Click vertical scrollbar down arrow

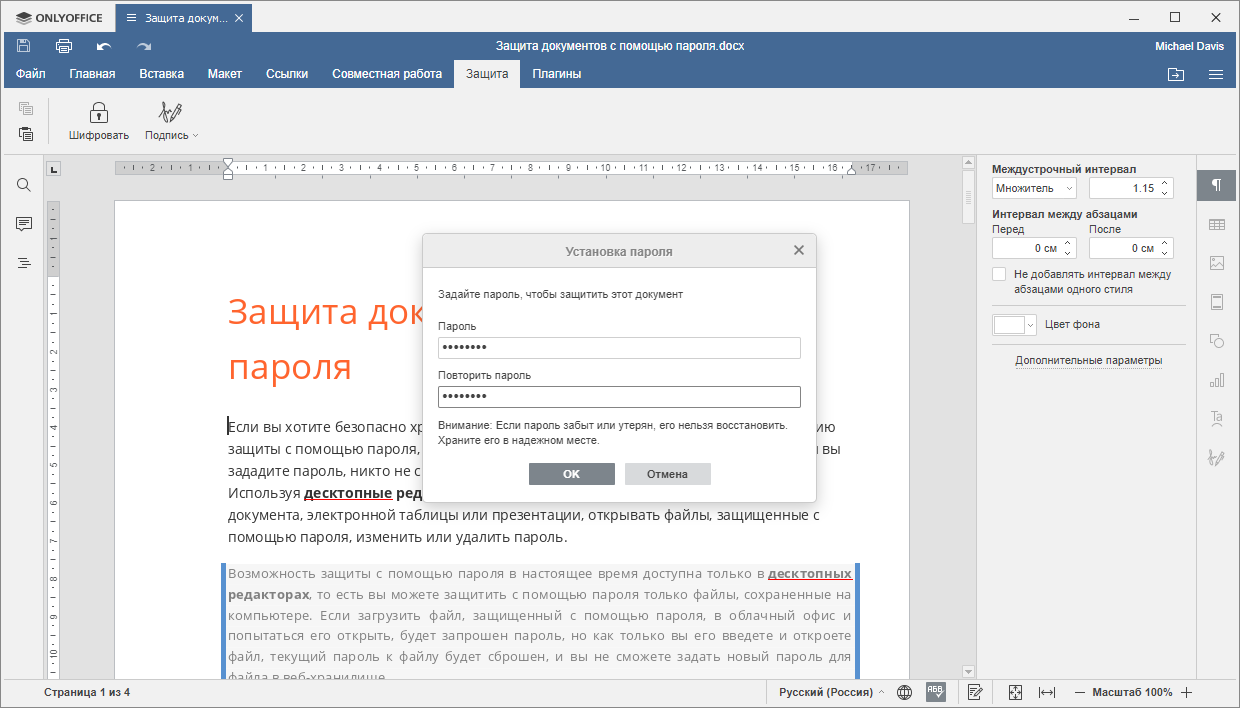click(968, 671)
